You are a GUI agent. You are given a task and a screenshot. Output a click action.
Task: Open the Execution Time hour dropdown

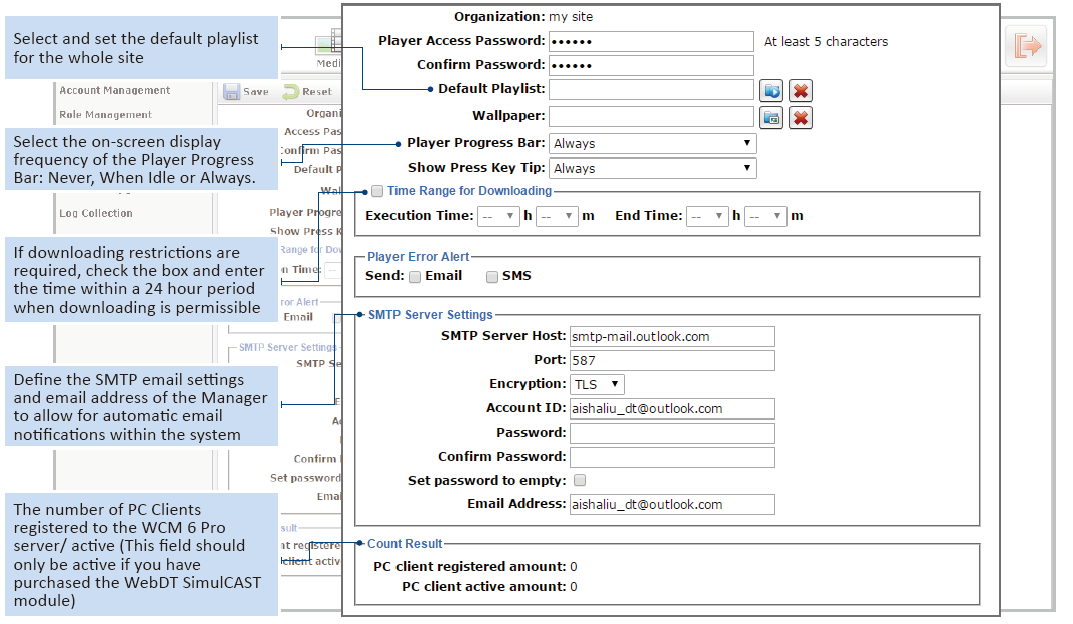click(498, 216)
